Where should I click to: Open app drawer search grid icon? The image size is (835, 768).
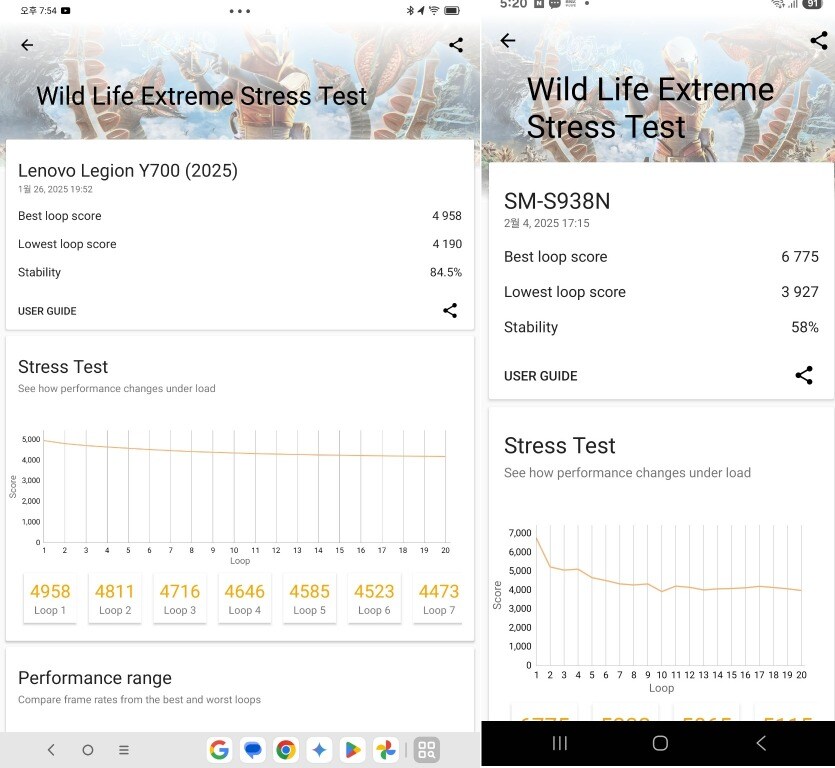(x=427, y=750)
